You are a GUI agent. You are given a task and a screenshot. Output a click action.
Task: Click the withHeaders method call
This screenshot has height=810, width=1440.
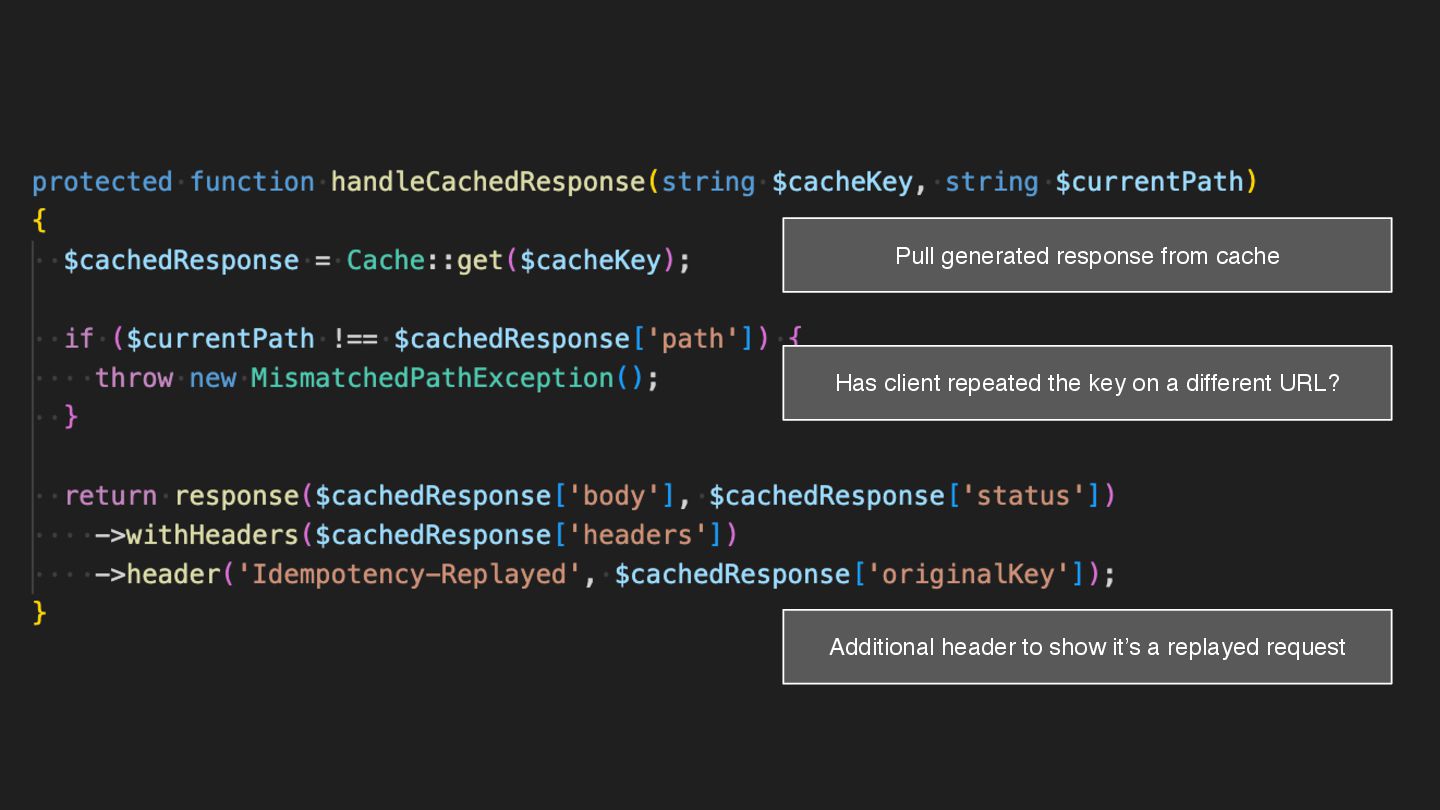click(212, 535)
